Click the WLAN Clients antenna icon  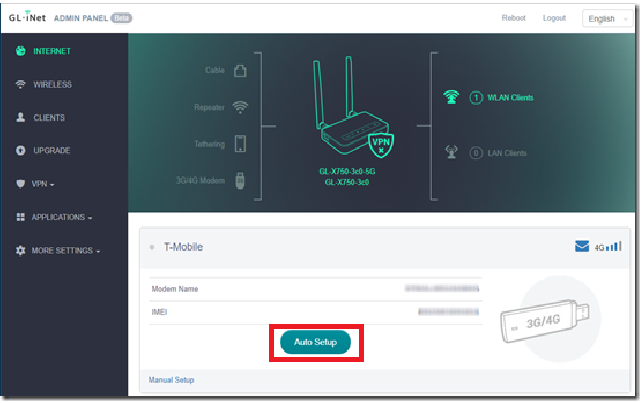tap(451, 97)
